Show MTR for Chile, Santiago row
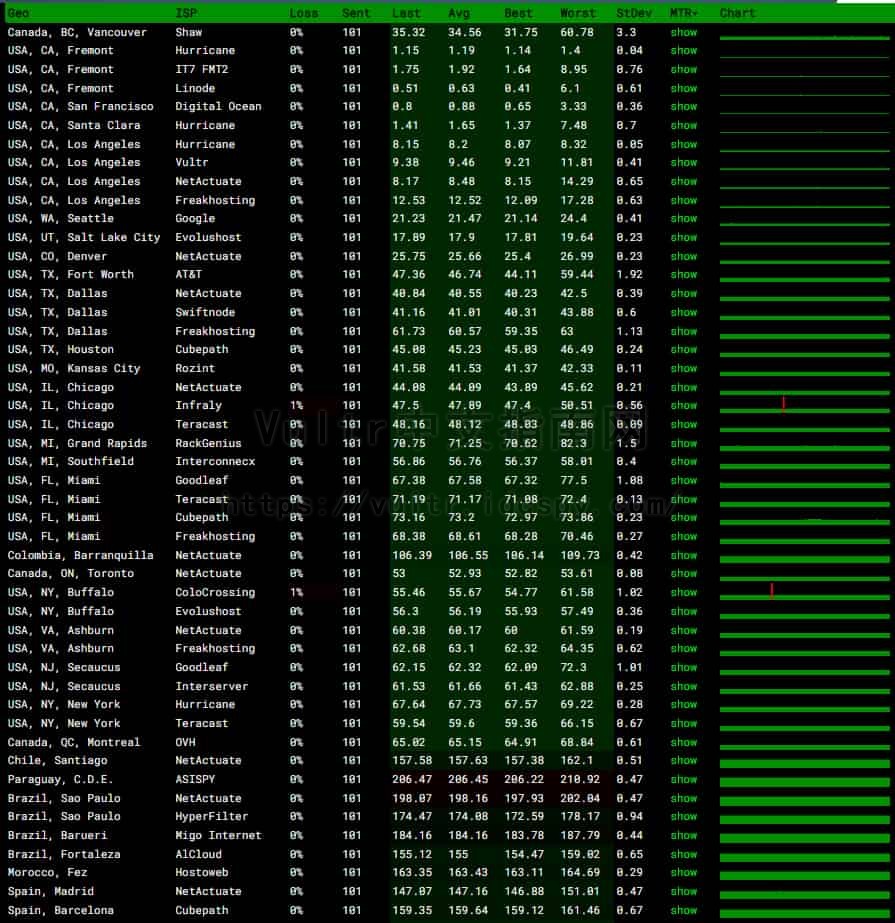Viewport: 895px width, 923px height. click(684, 761)
